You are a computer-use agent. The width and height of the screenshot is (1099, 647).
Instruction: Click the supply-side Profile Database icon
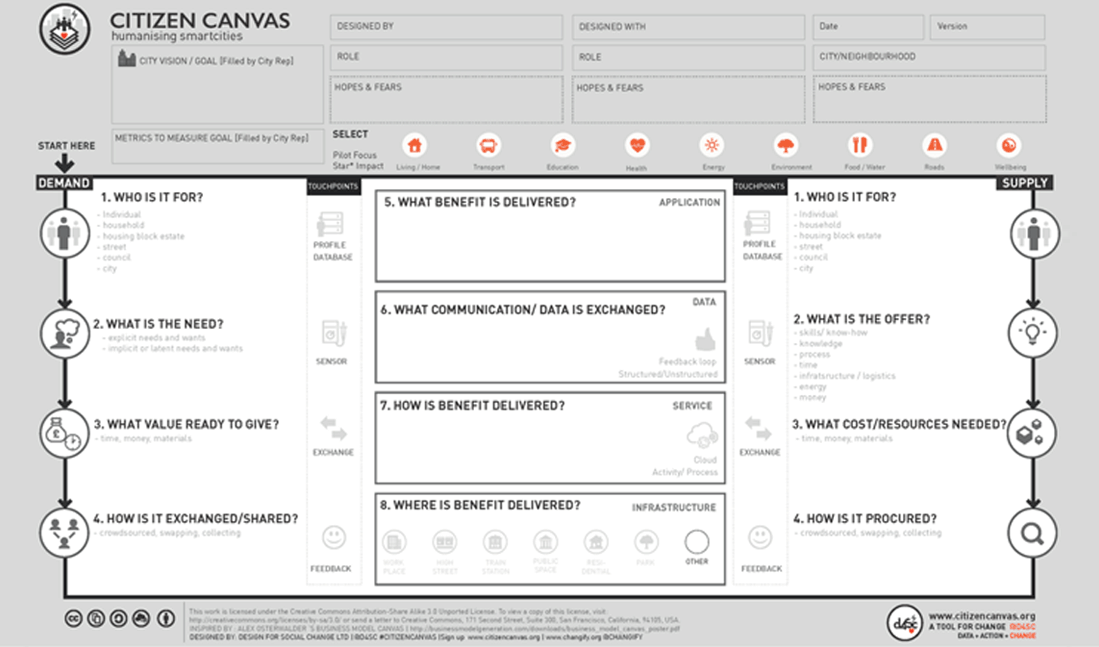(758, 225)
